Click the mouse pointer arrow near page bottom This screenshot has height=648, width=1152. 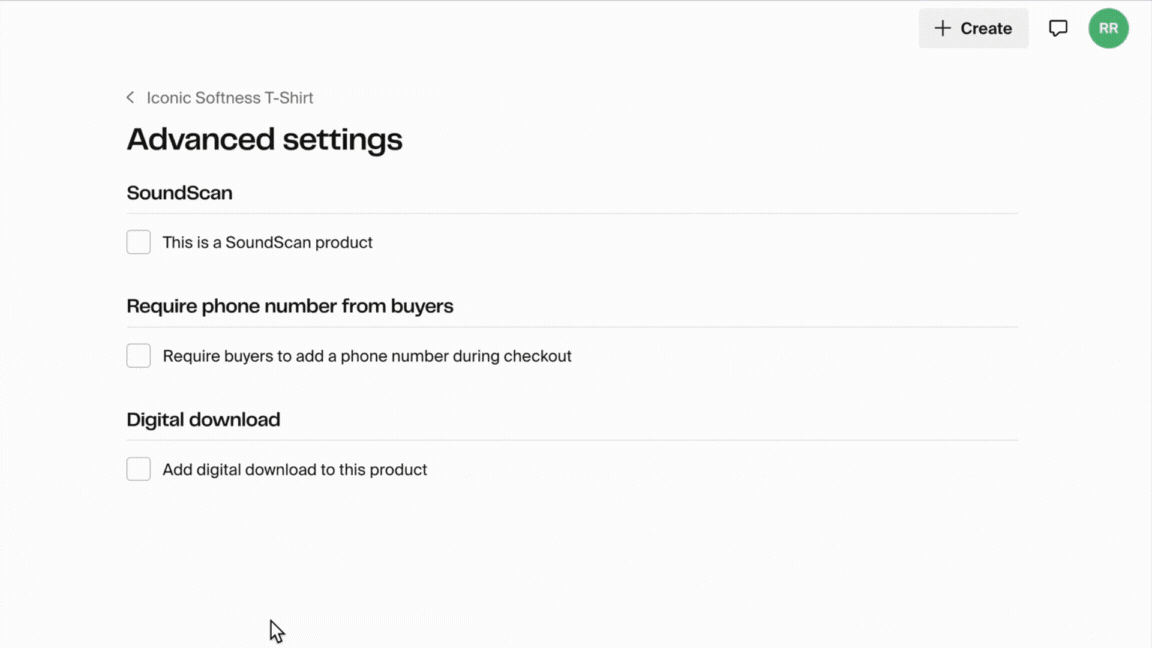pos(276,631)
